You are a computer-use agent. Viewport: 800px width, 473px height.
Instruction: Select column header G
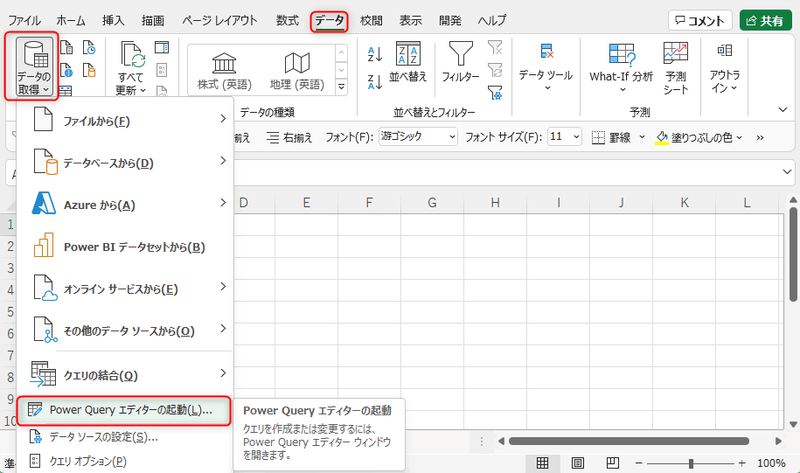432,203
